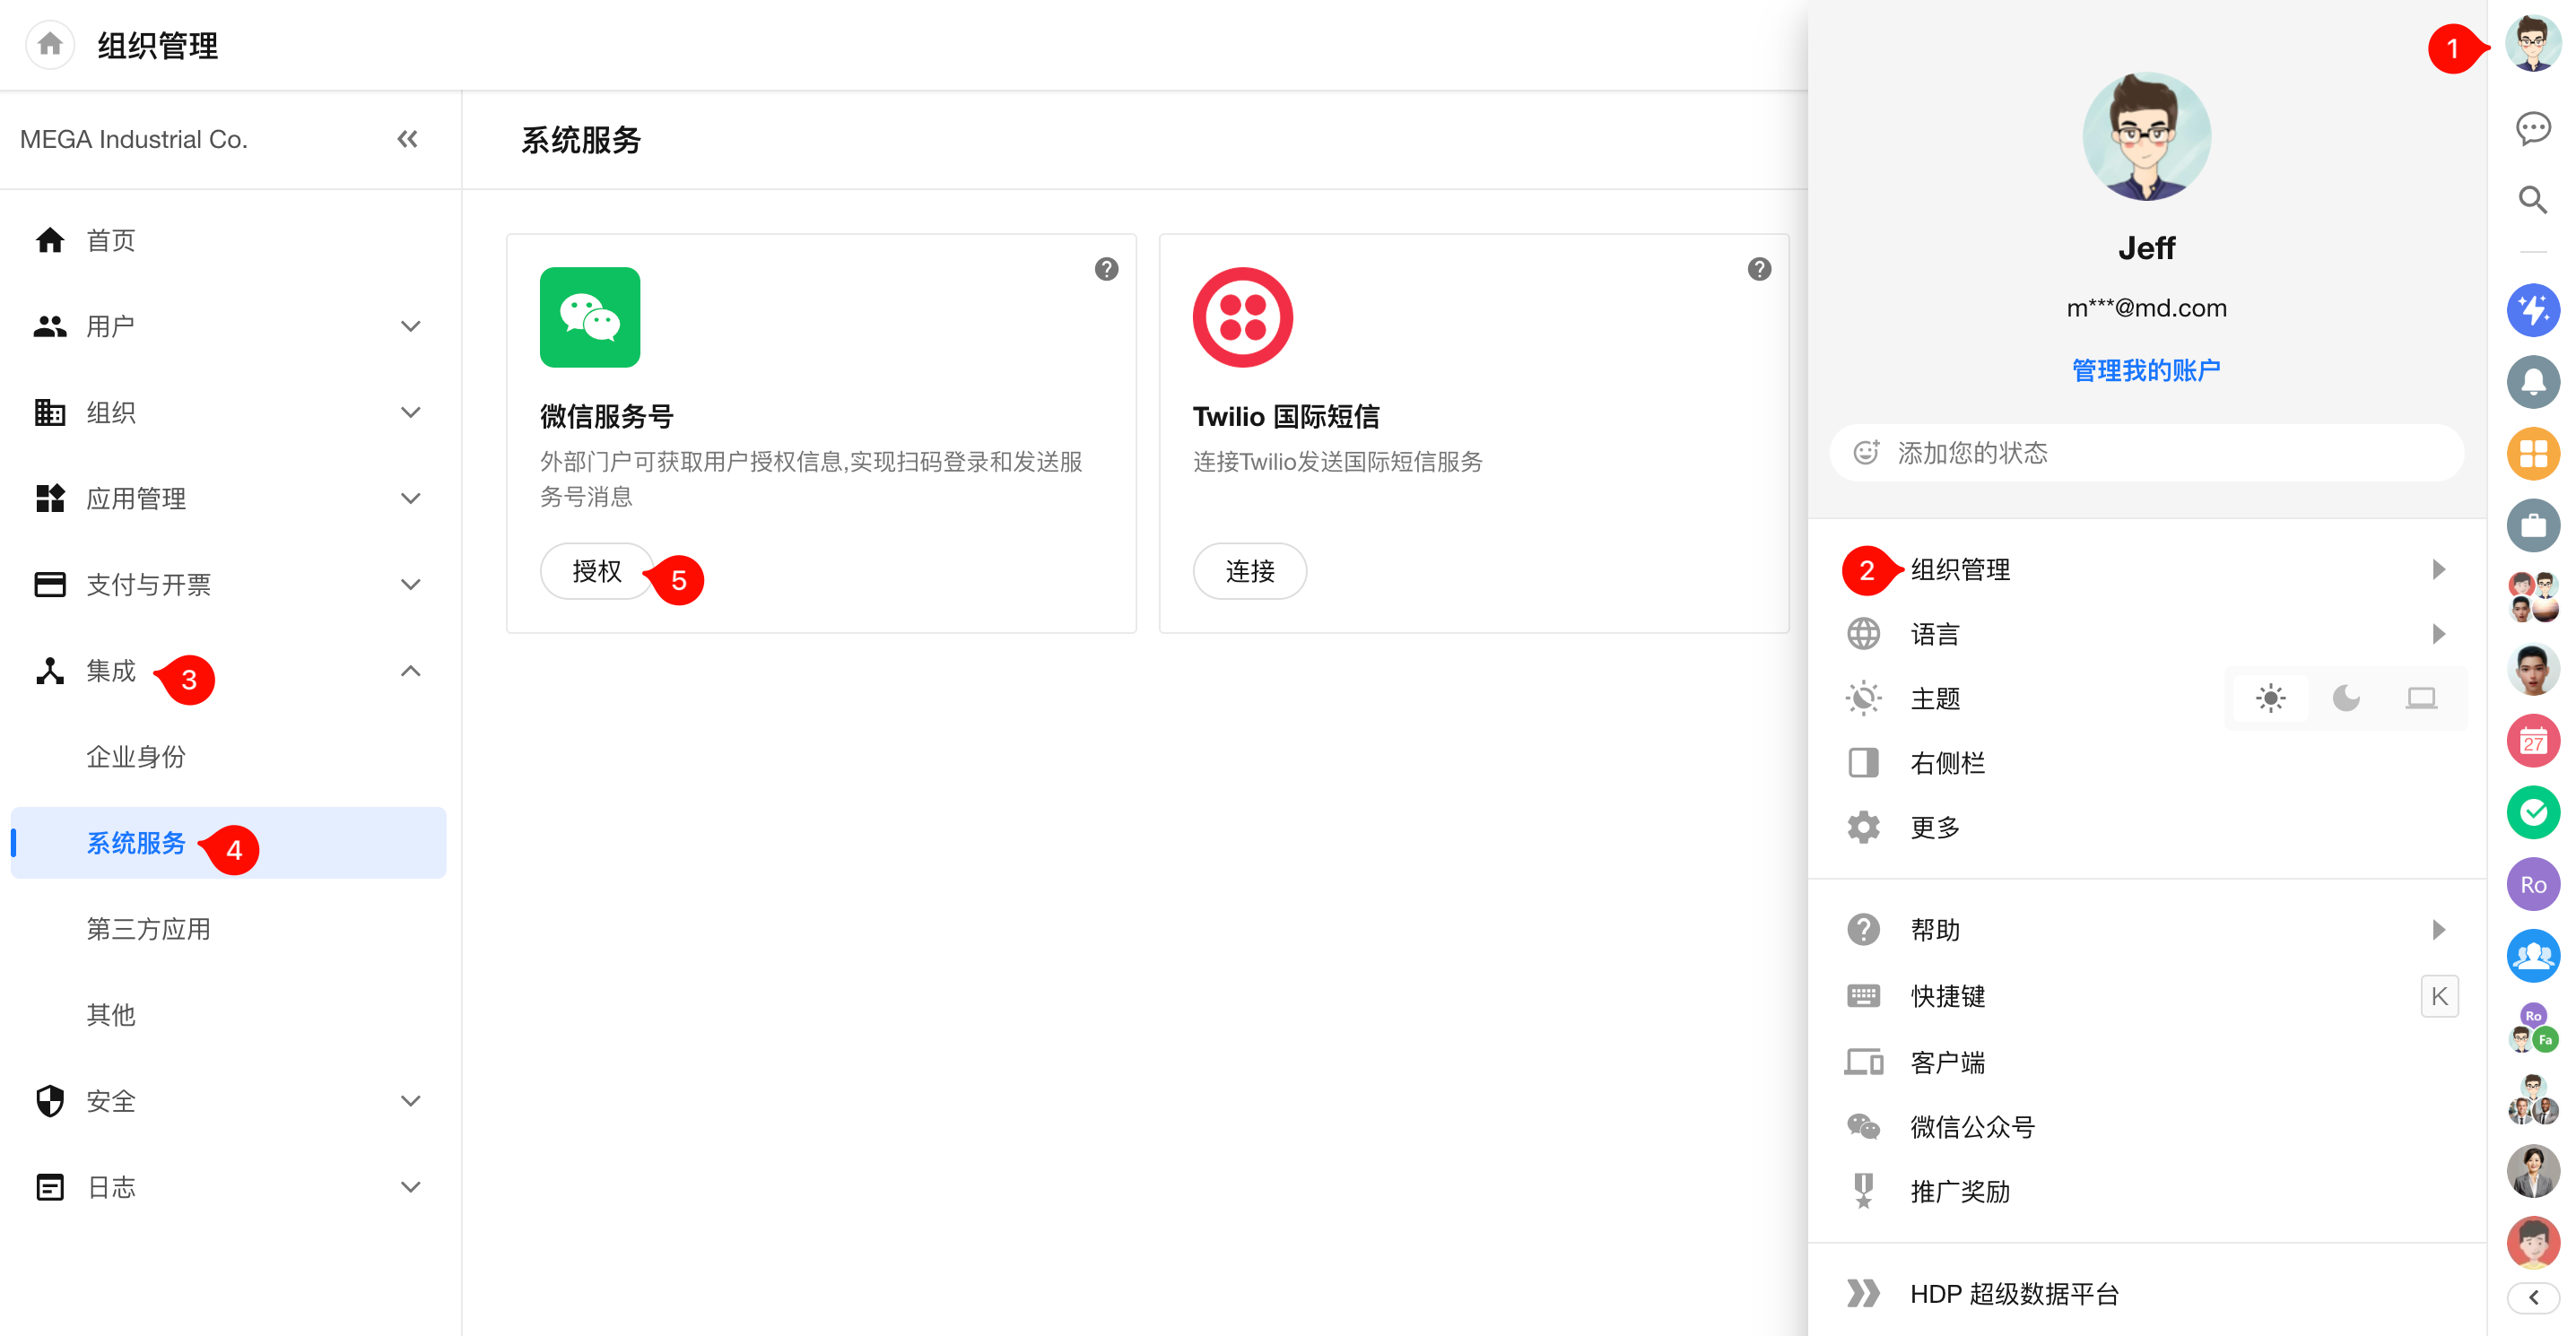The image size is (2576, 1336).
Task: Switch to light theme sun option
Action: pyautogui.click(x=2270, y=698)
